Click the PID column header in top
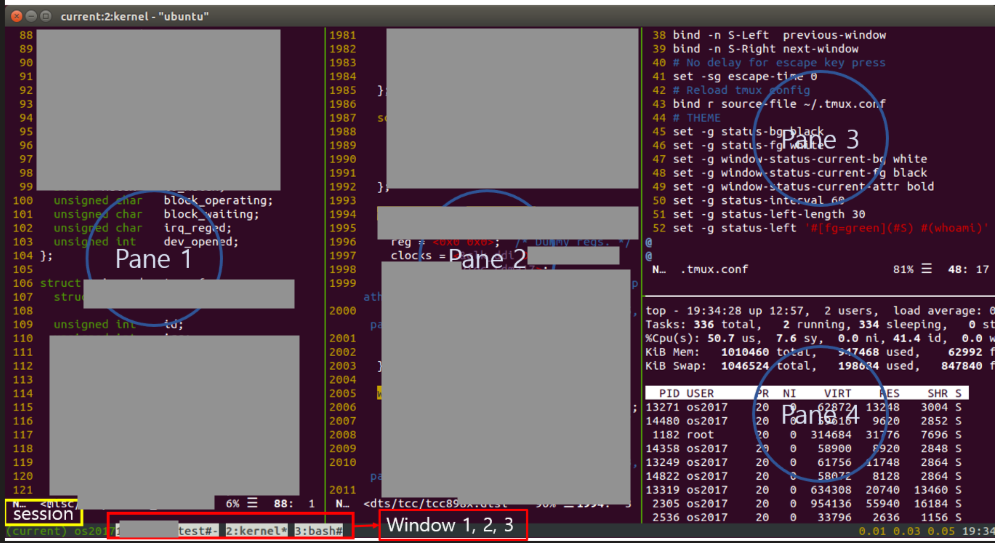 pyautogui.click(x=670, y=393)
